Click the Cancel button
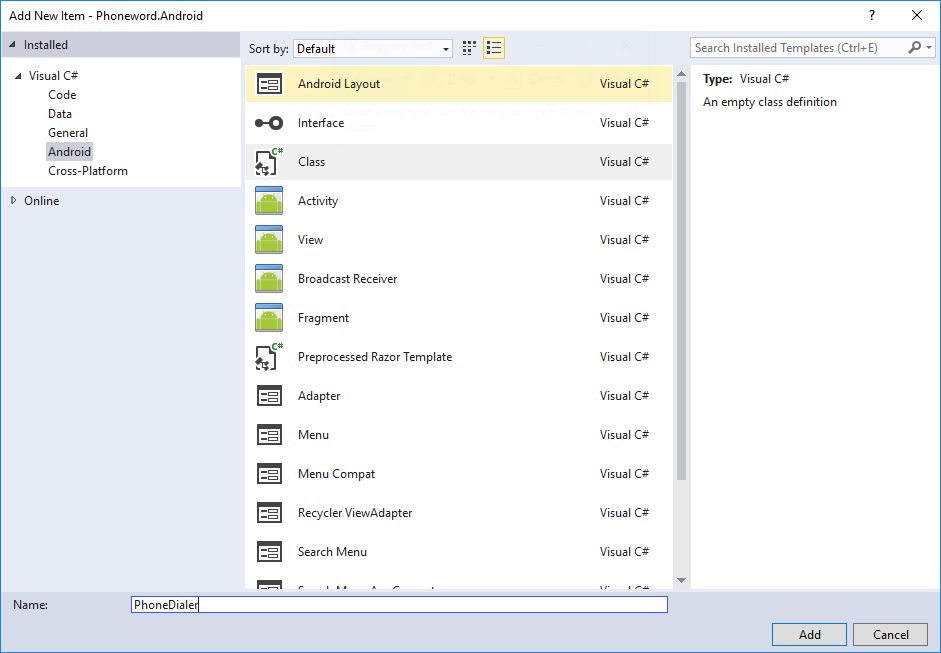Screen dimensions: 941x653 [x=890, y=634]
